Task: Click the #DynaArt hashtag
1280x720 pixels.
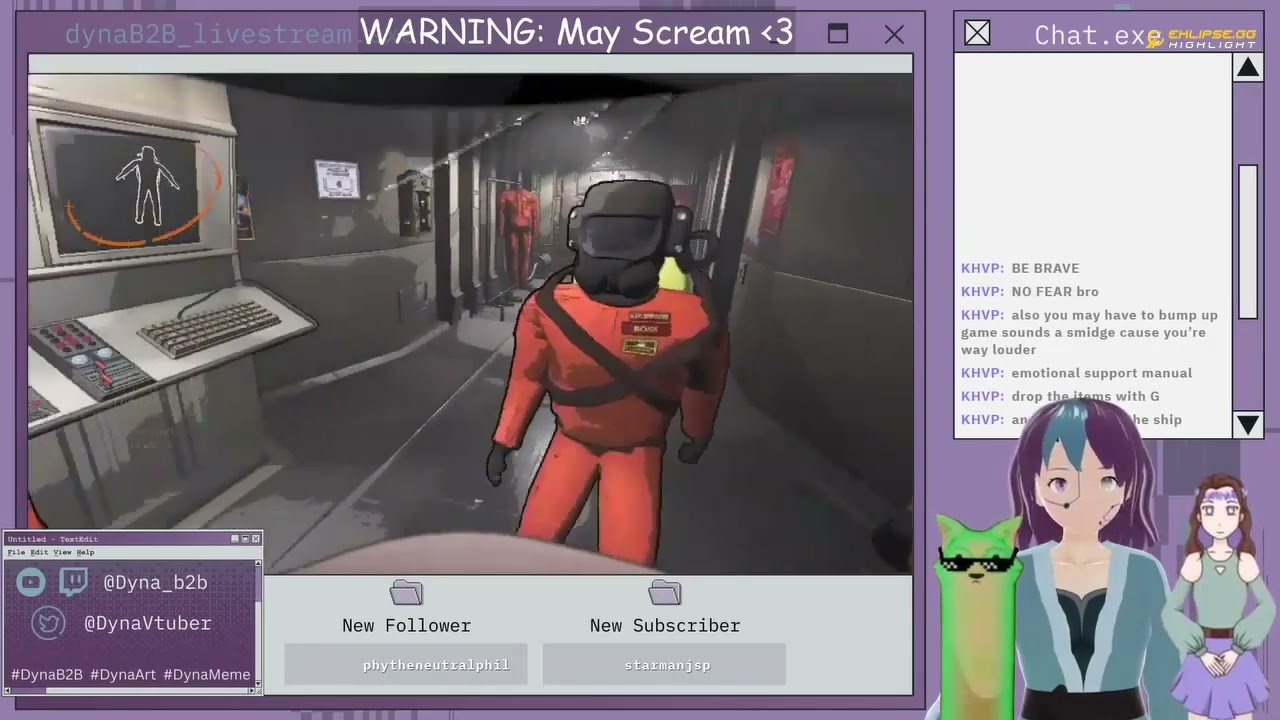Action: point(123,675)
